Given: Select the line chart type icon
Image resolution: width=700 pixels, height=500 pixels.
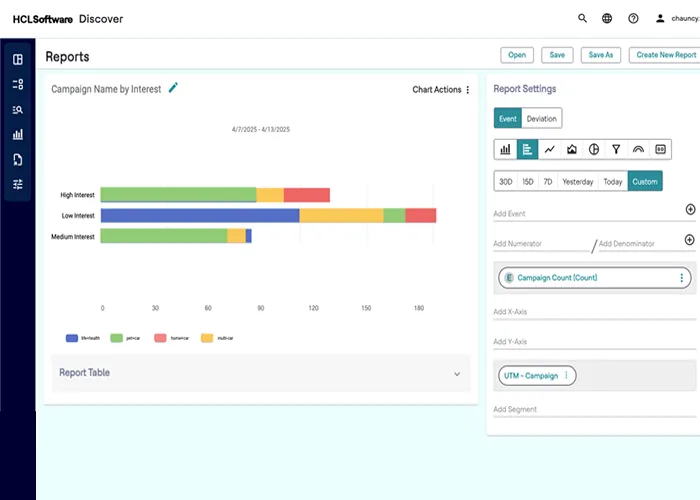Looking at the screenshot, I should (x=550, y=149).
